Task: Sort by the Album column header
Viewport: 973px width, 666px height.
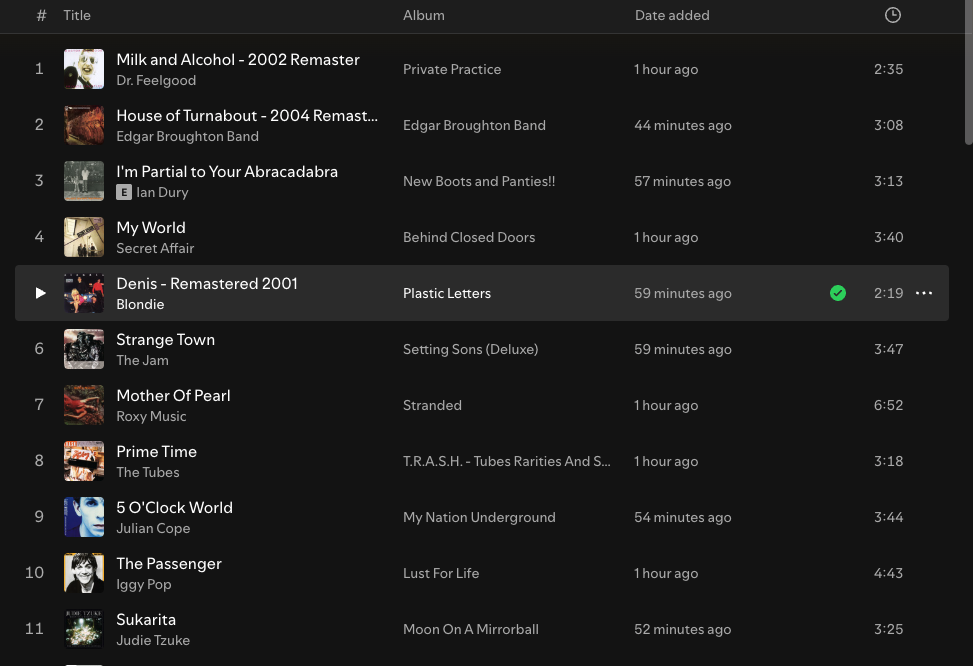Action: point(424,15)
